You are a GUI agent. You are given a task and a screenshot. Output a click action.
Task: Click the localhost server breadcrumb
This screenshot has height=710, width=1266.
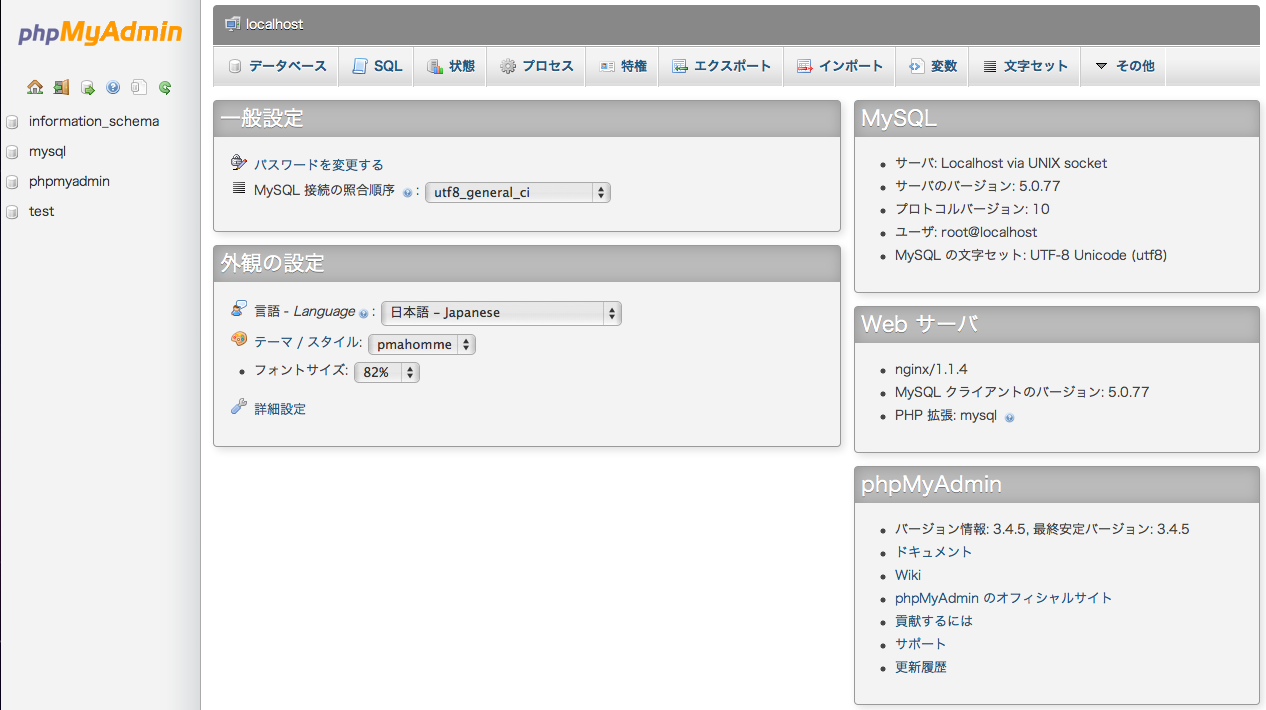(274, 24)
